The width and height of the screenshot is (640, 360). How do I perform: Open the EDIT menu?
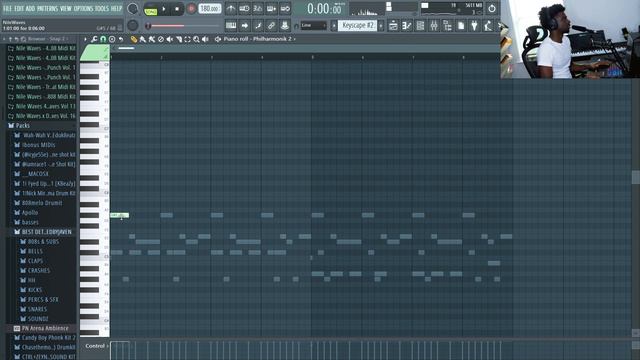pyautogui.click(x=19, y=8)
